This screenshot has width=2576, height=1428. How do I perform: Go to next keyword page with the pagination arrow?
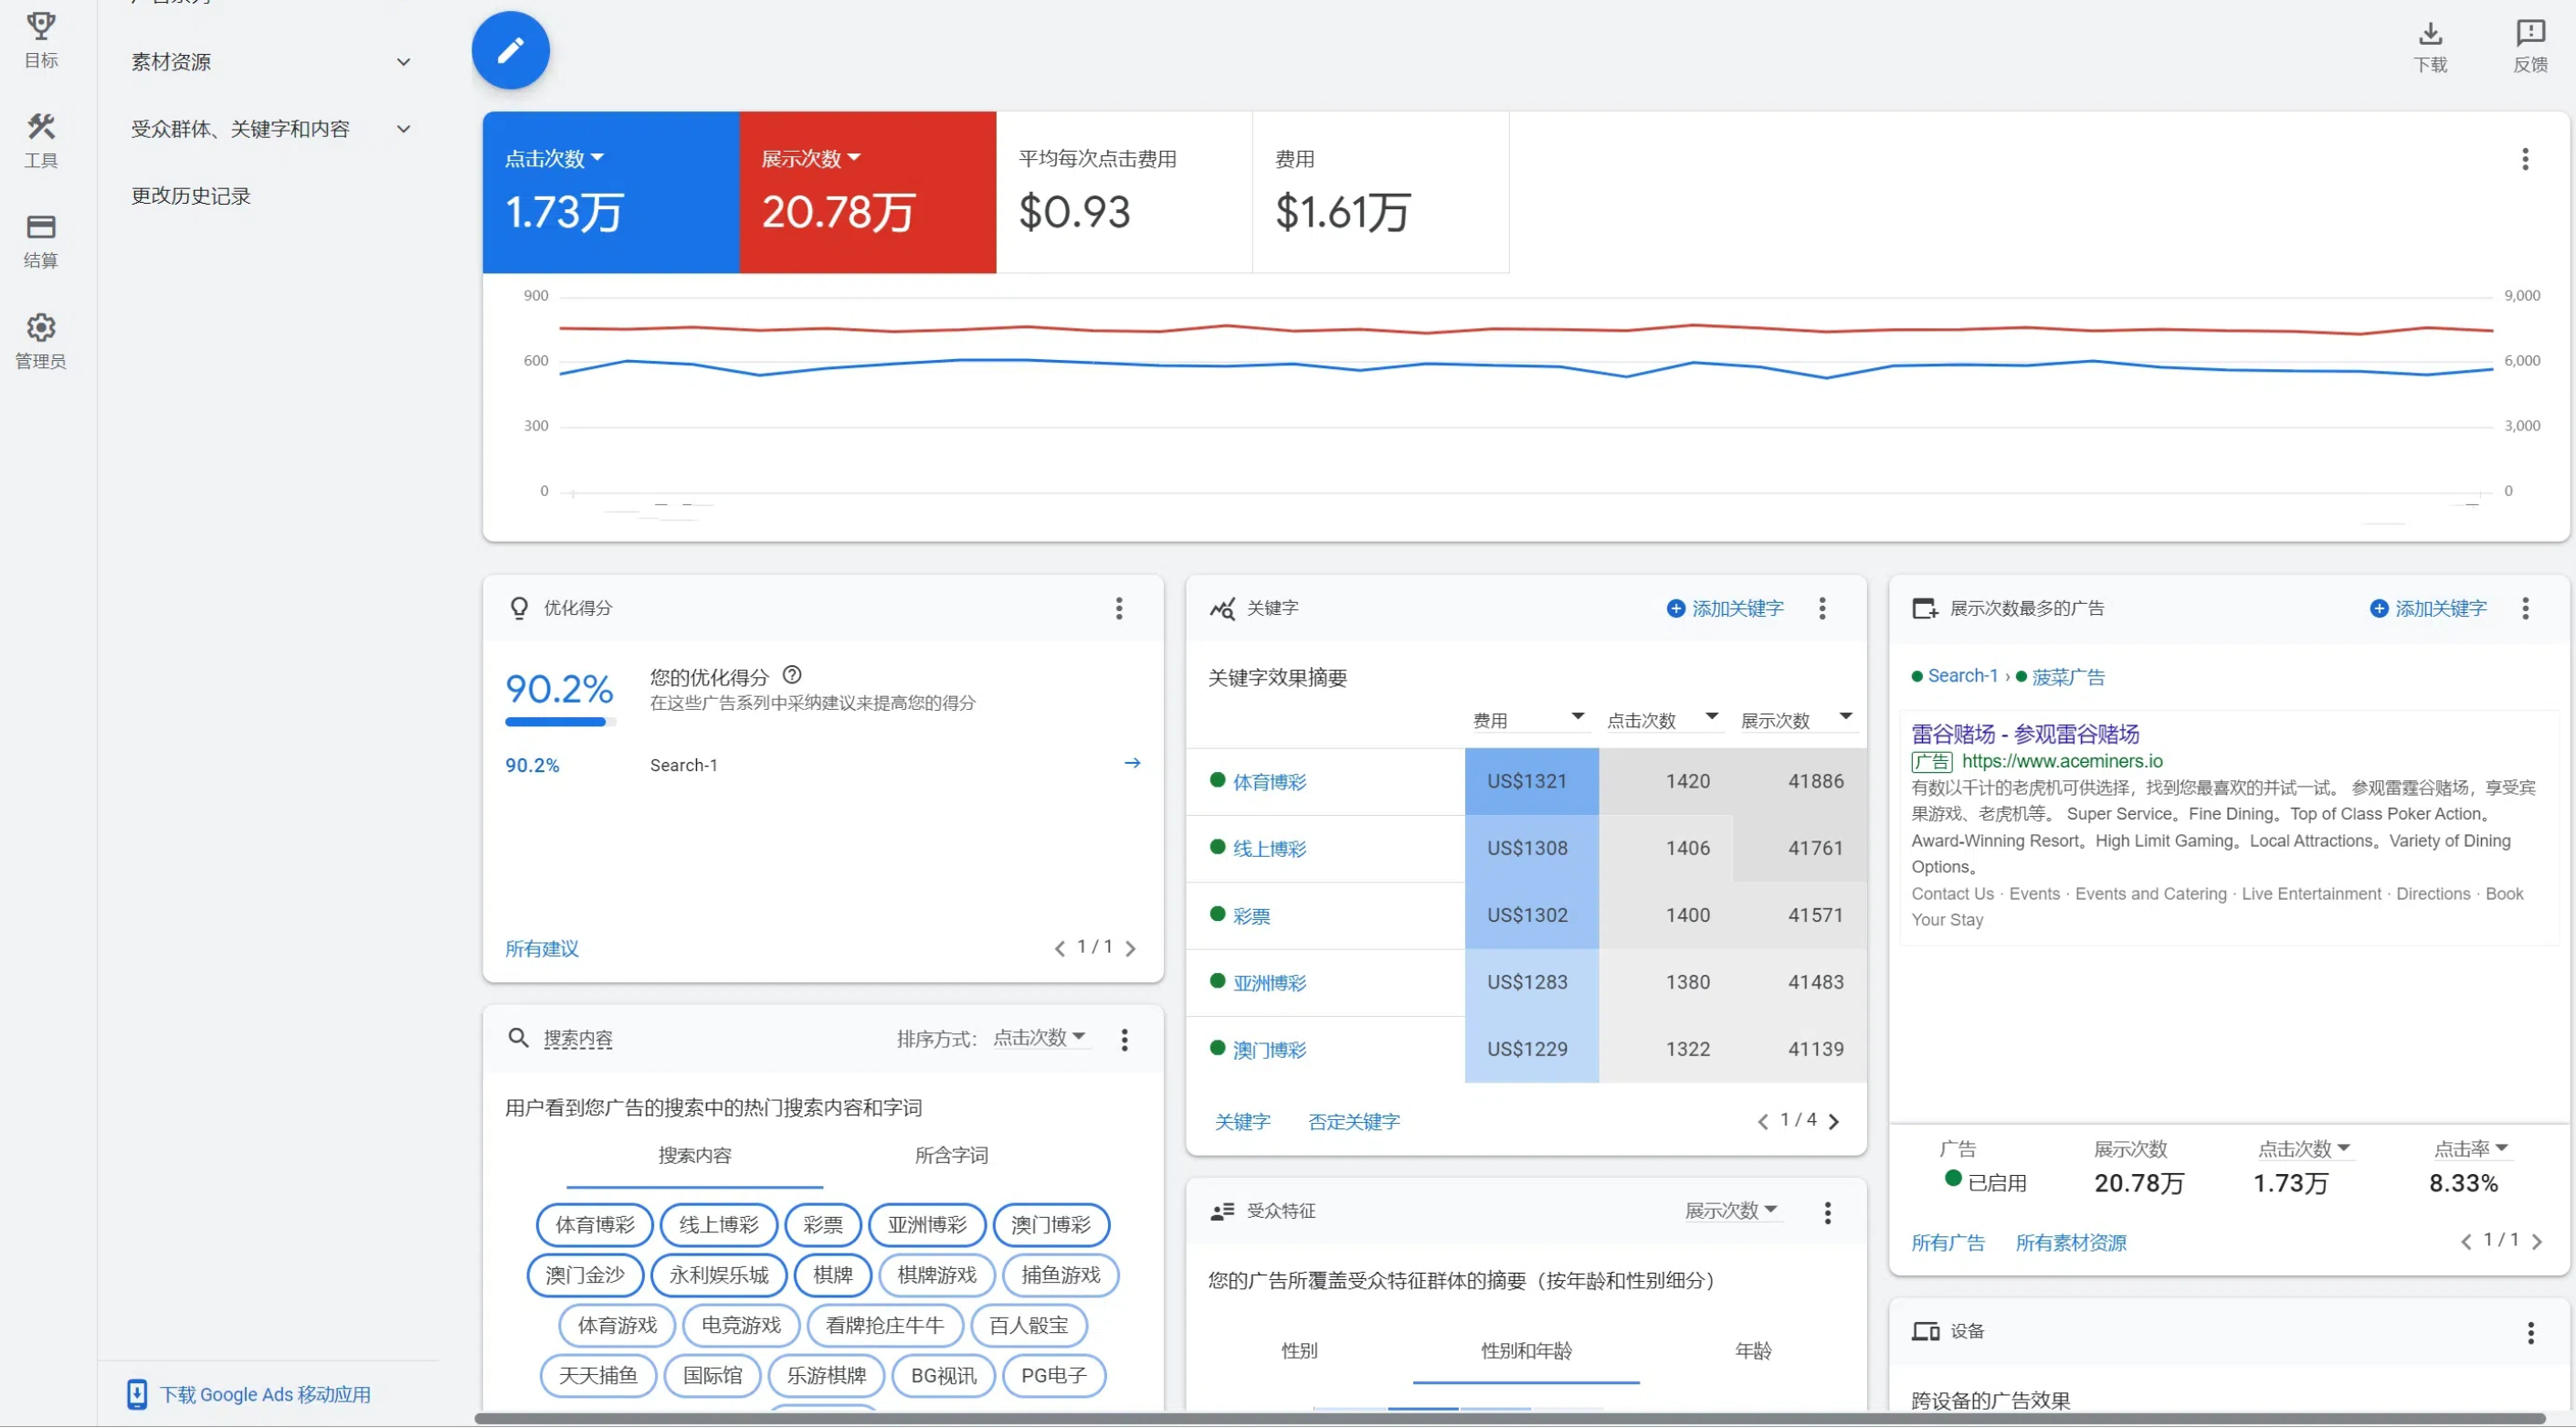(x=1834, y=1121)
